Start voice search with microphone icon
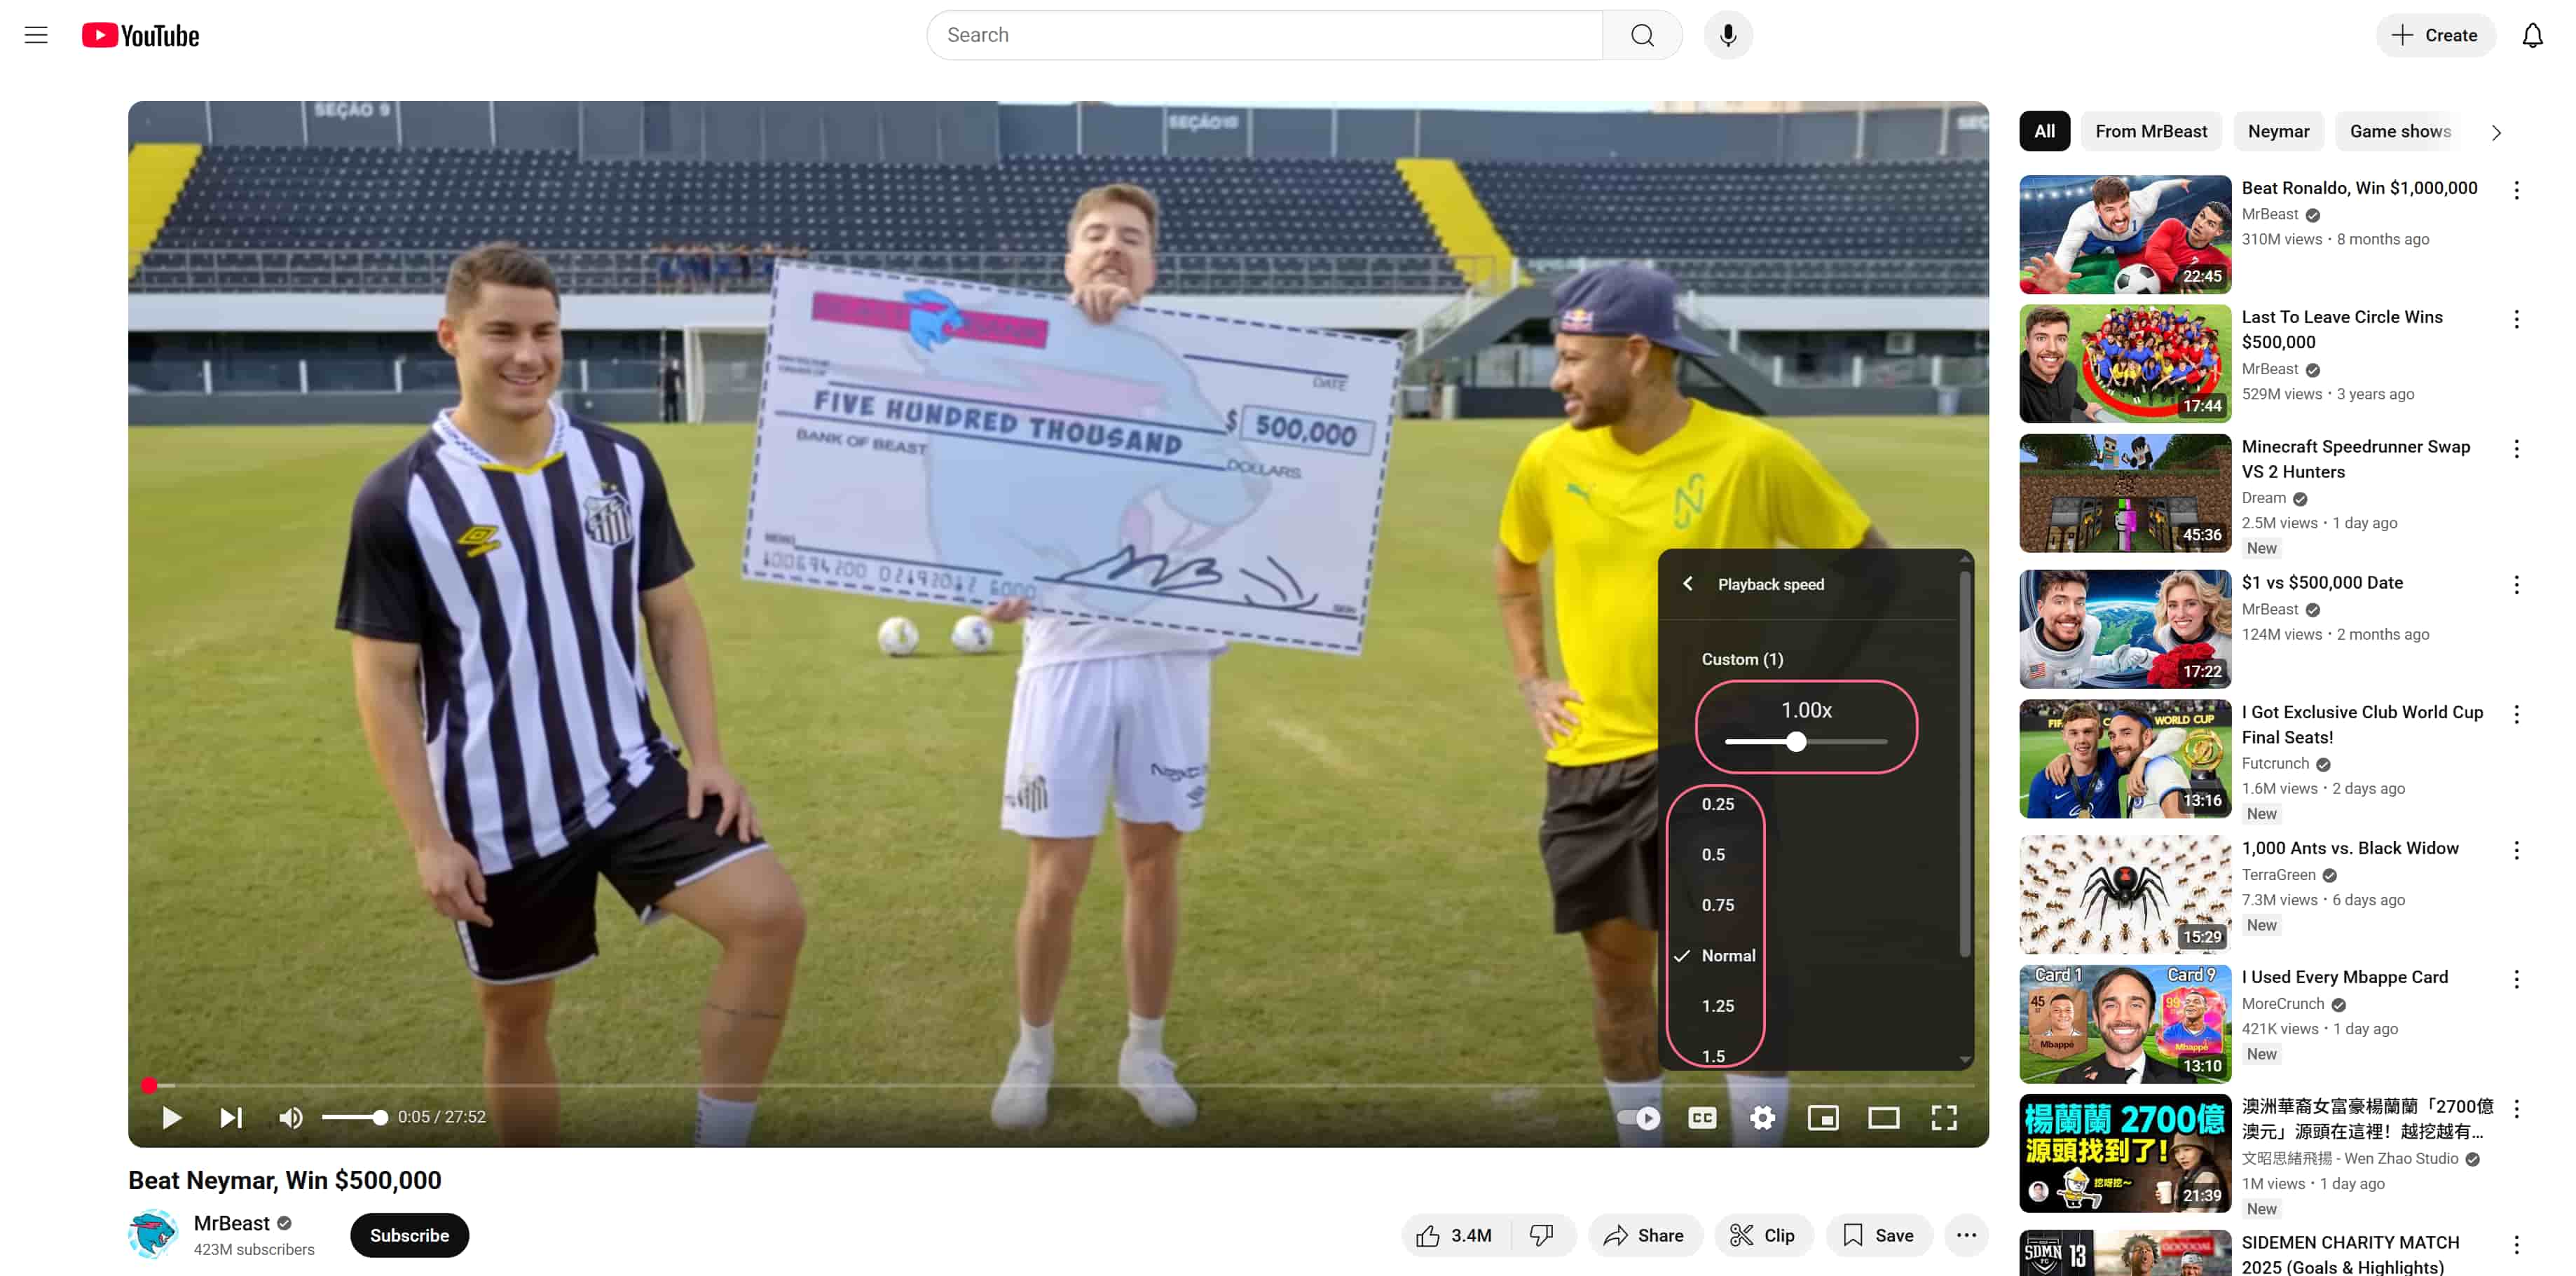2576x1276 pixels. [x=1727, y=35]
